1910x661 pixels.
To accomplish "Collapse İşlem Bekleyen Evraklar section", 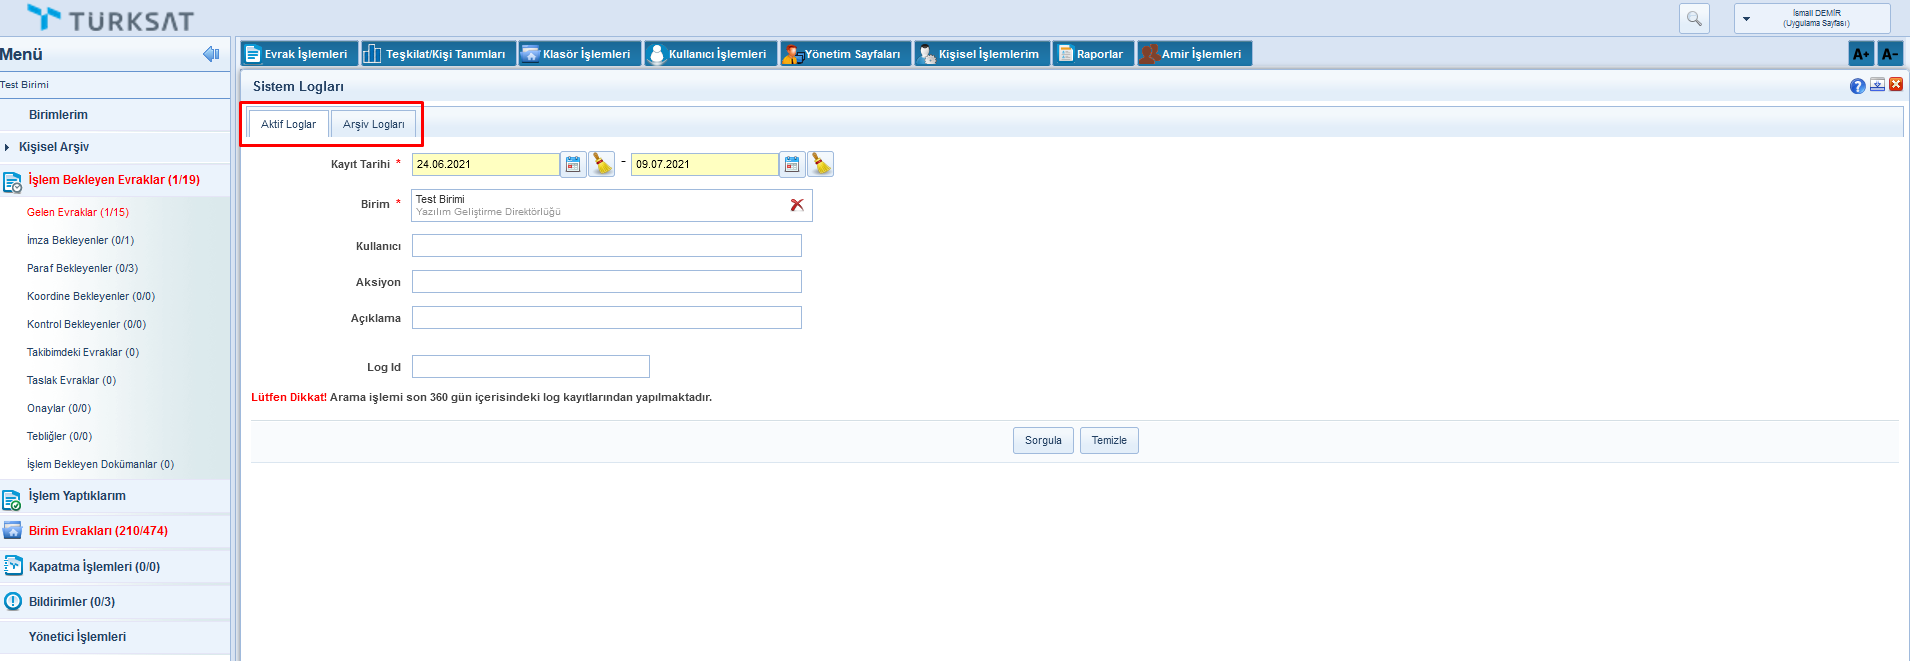I will 113,180.
